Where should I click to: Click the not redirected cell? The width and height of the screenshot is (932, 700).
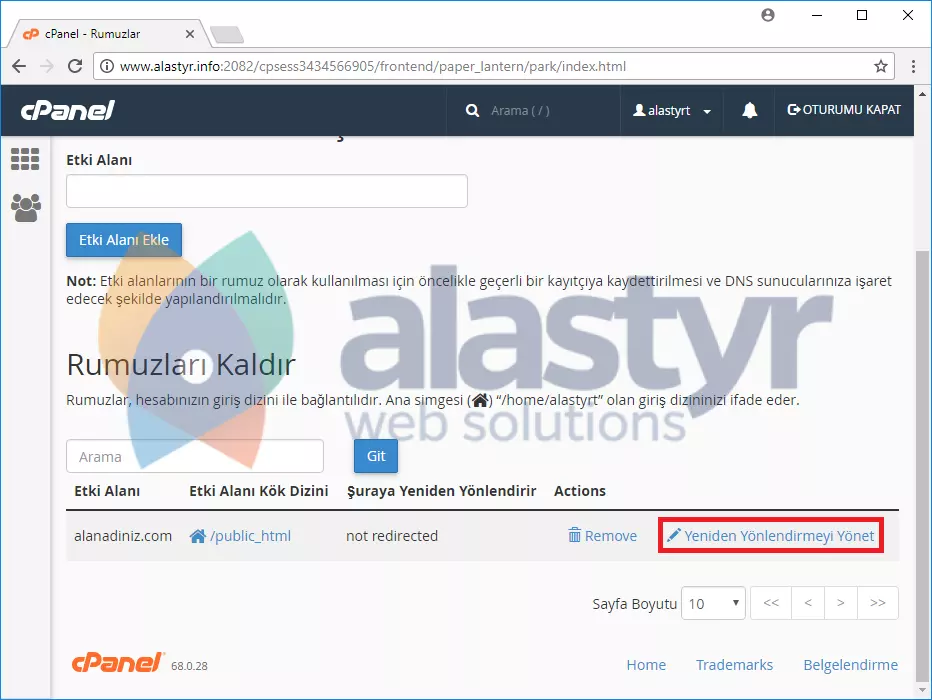point(392,536)
